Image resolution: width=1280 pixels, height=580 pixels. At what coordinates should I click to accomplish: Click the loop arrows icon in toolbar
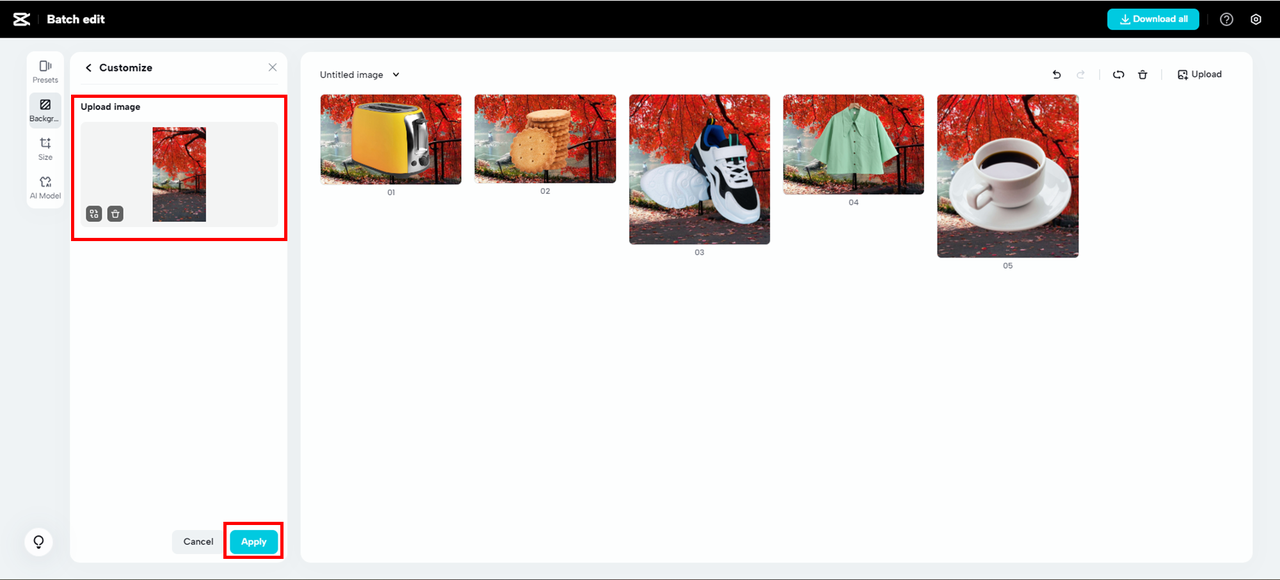click(x=1118, y=75)
